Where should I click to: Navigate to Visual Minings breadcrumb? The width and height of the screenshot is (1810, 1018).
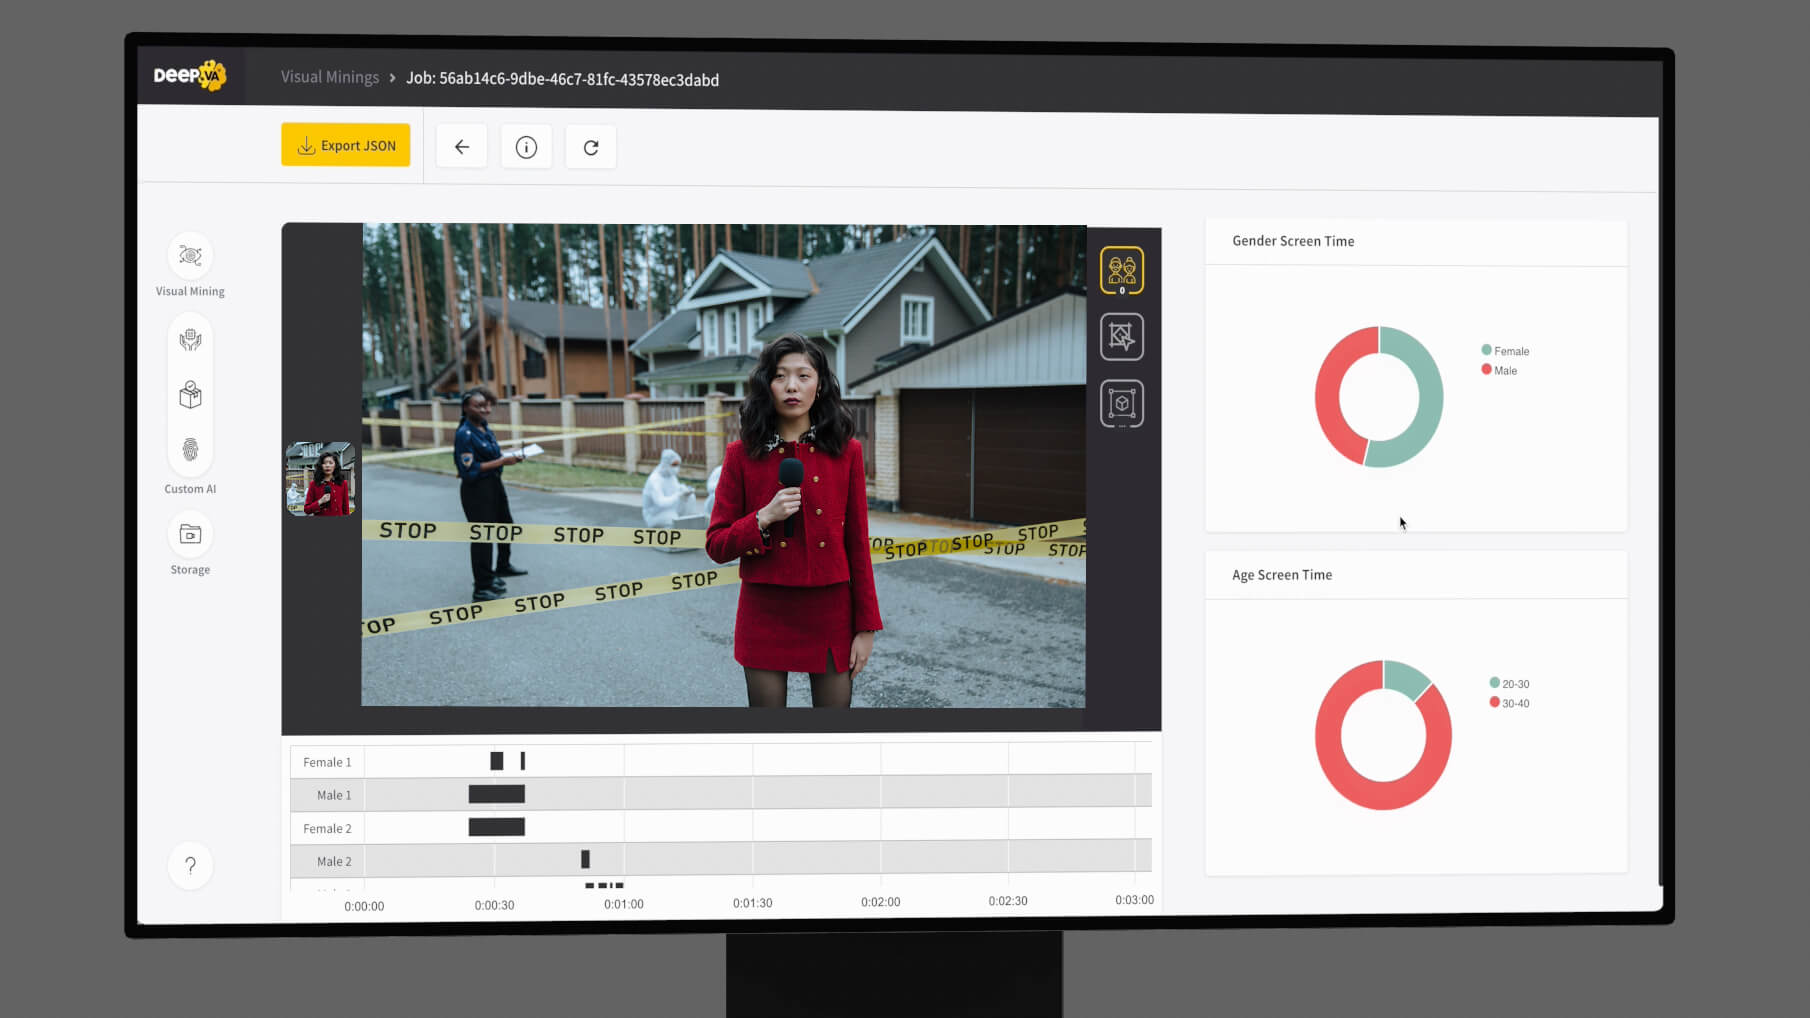pyautogui.click(x=329, y=77)
